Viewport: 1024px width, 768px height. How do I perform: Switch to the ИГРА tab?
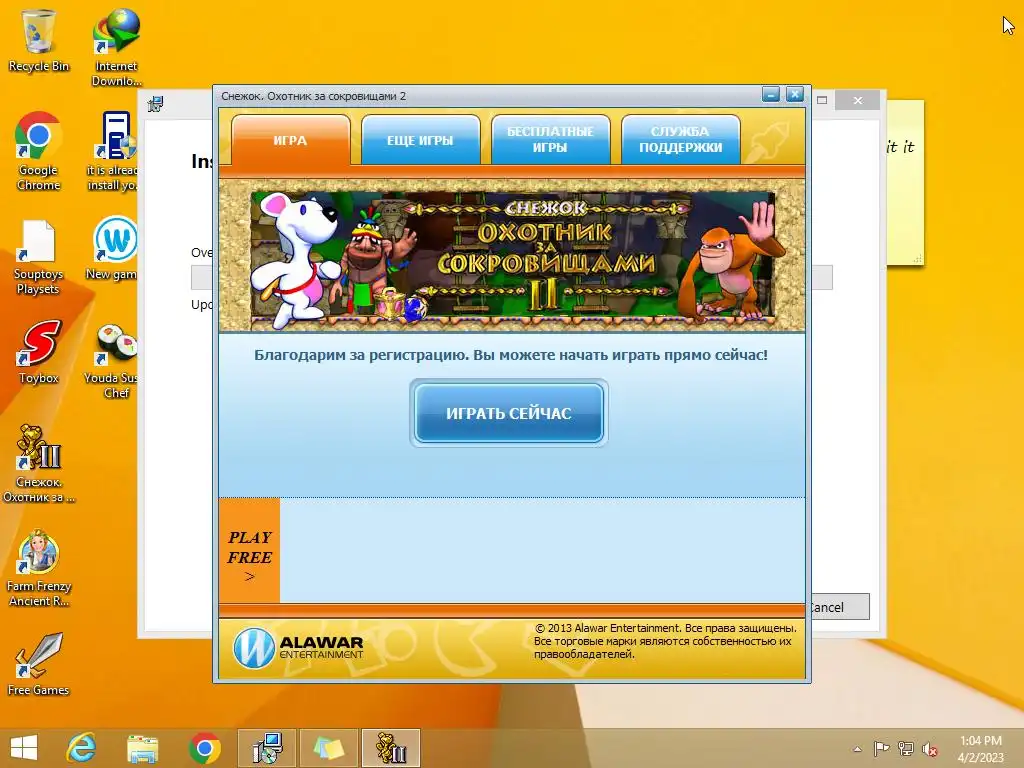tap(291, 140)
